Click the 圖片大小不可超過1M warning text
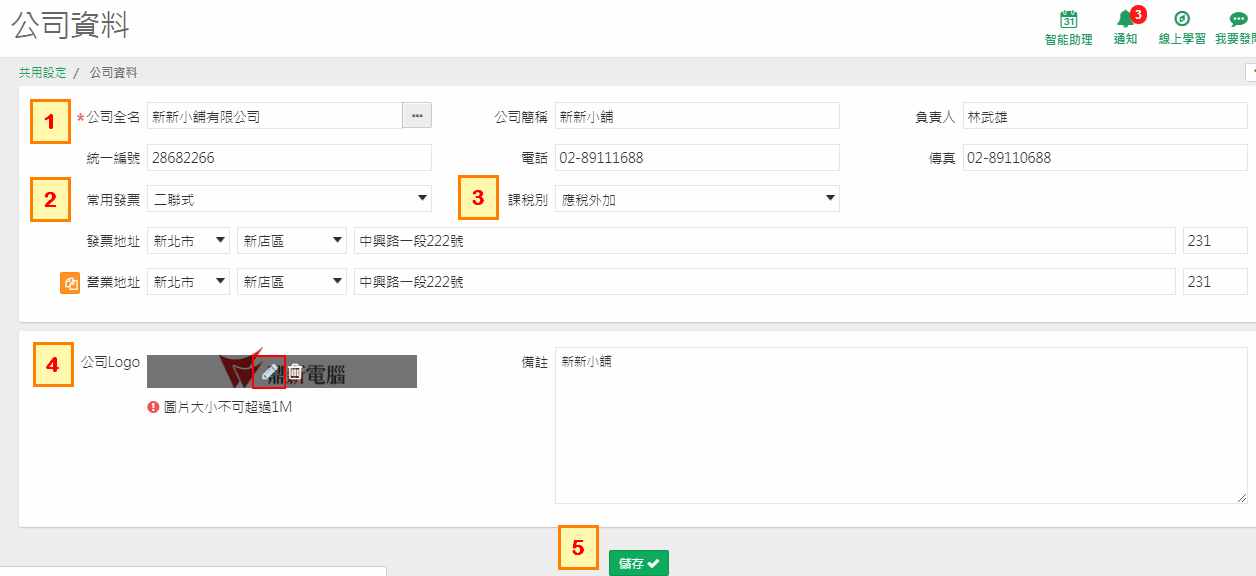Image resolution: width=1256 pixels, height=576 pixels. pos(227,407)
